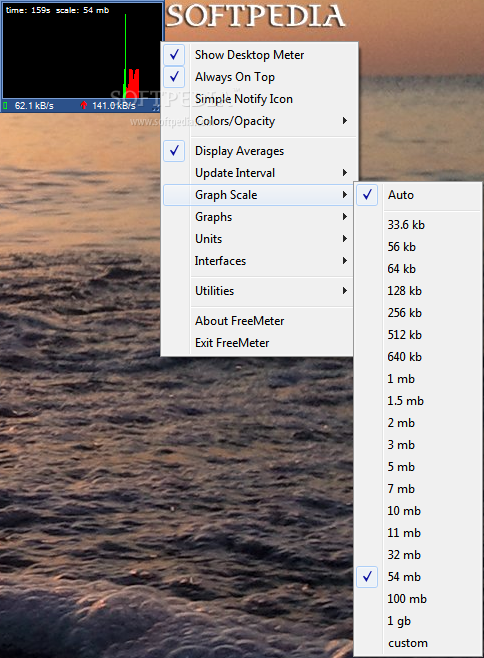The image size is (484, 658).
Task: Click the 62.1 kB/s download rate
Action: 34,106
